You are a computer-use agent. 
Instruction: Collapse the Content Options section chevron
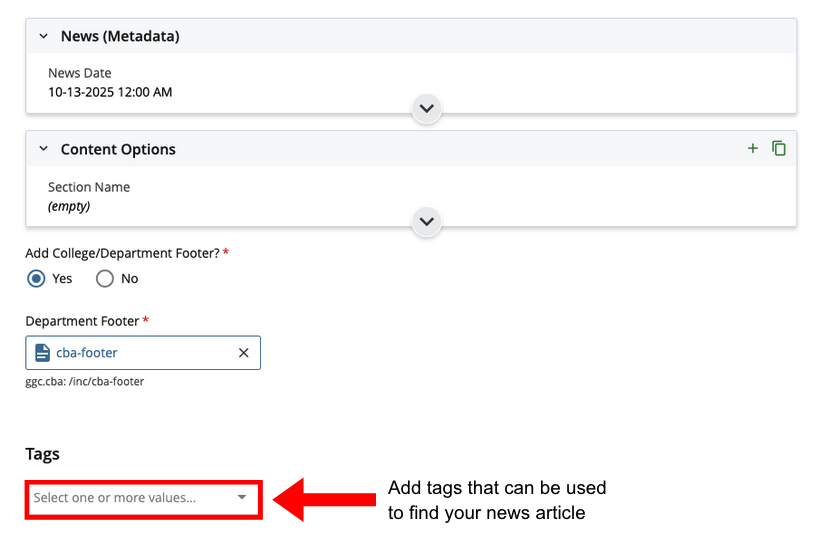coord(43,149)
